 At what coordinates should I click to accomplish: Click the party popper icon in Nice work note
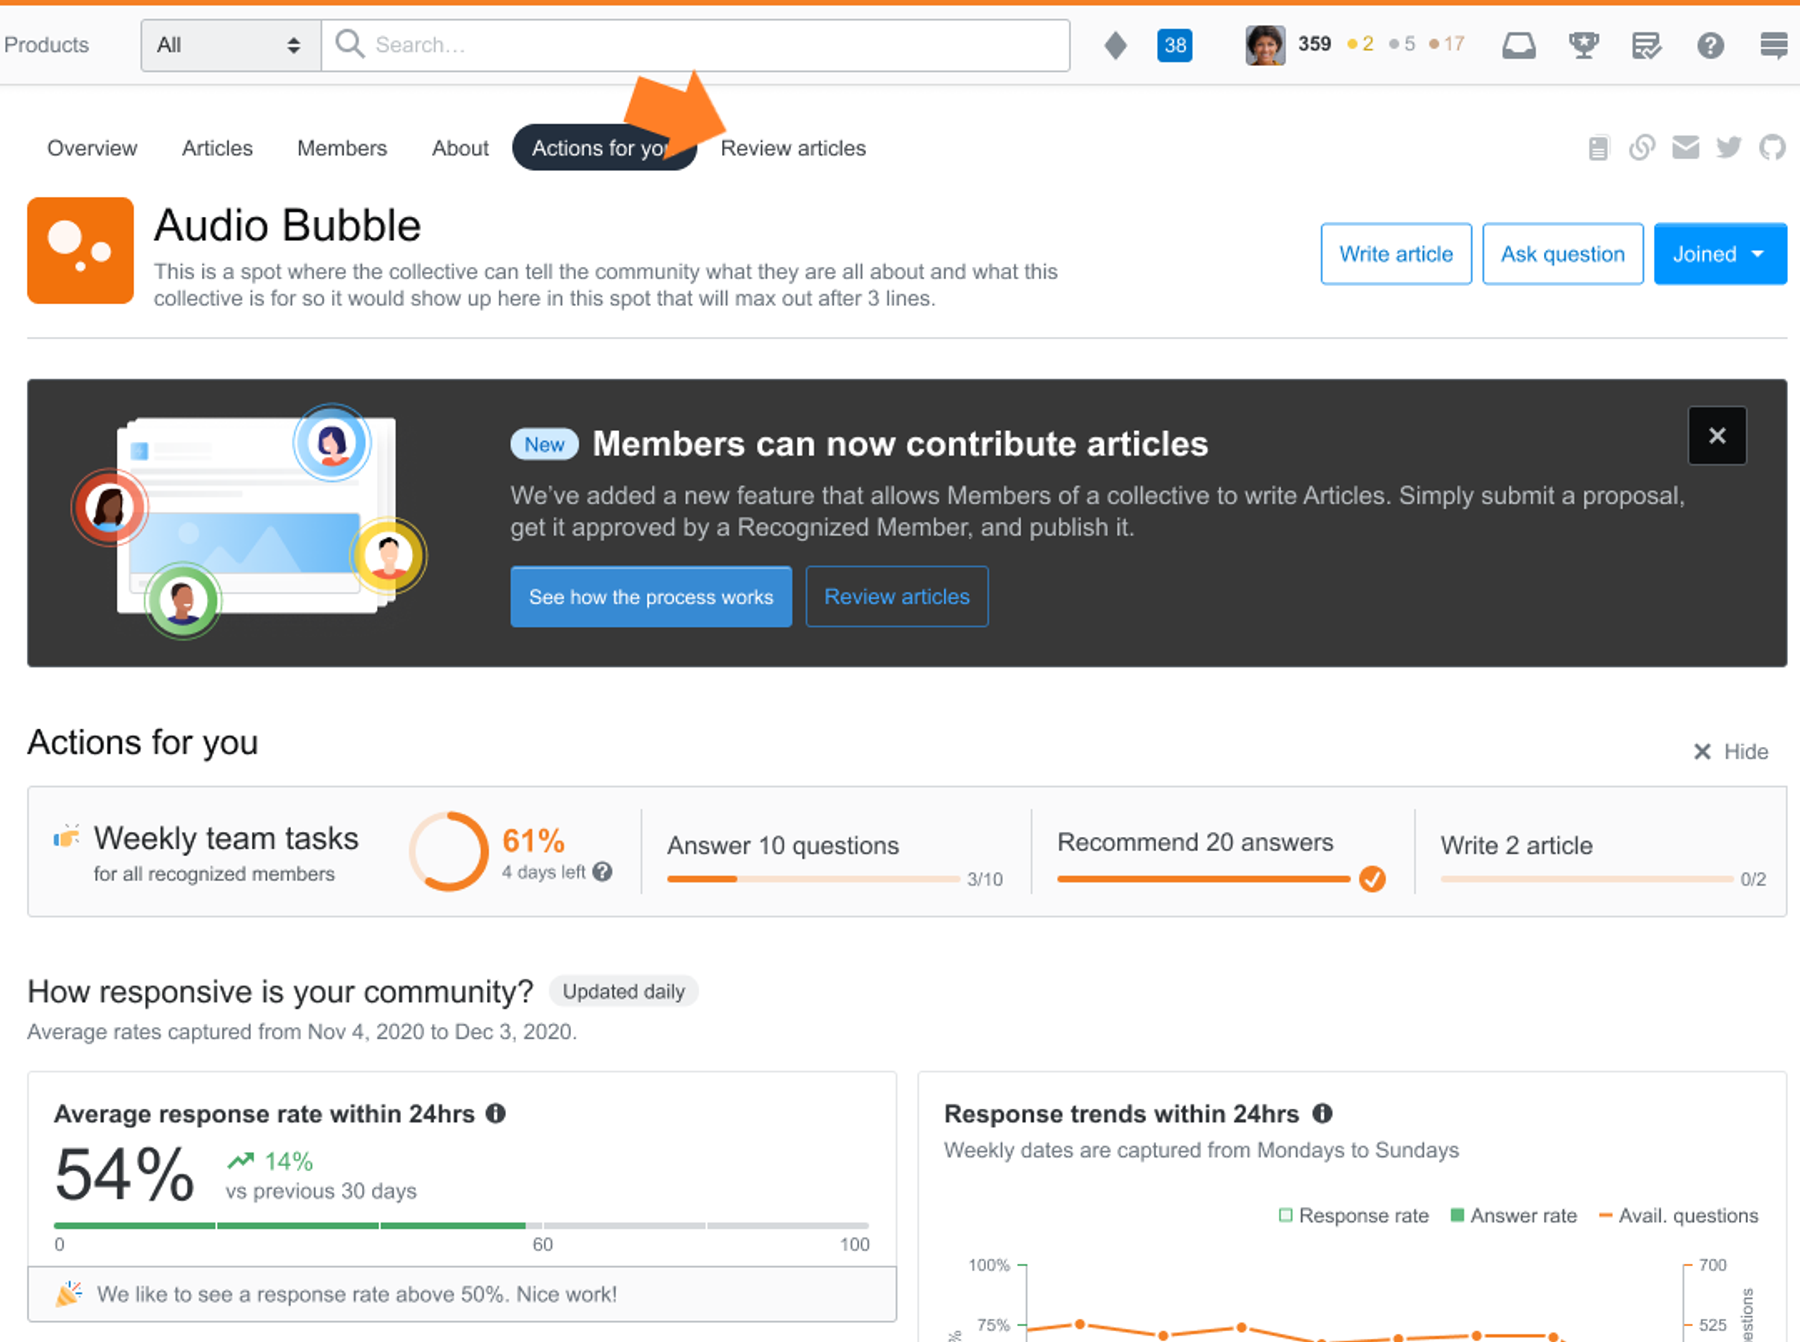(69, 1294)
